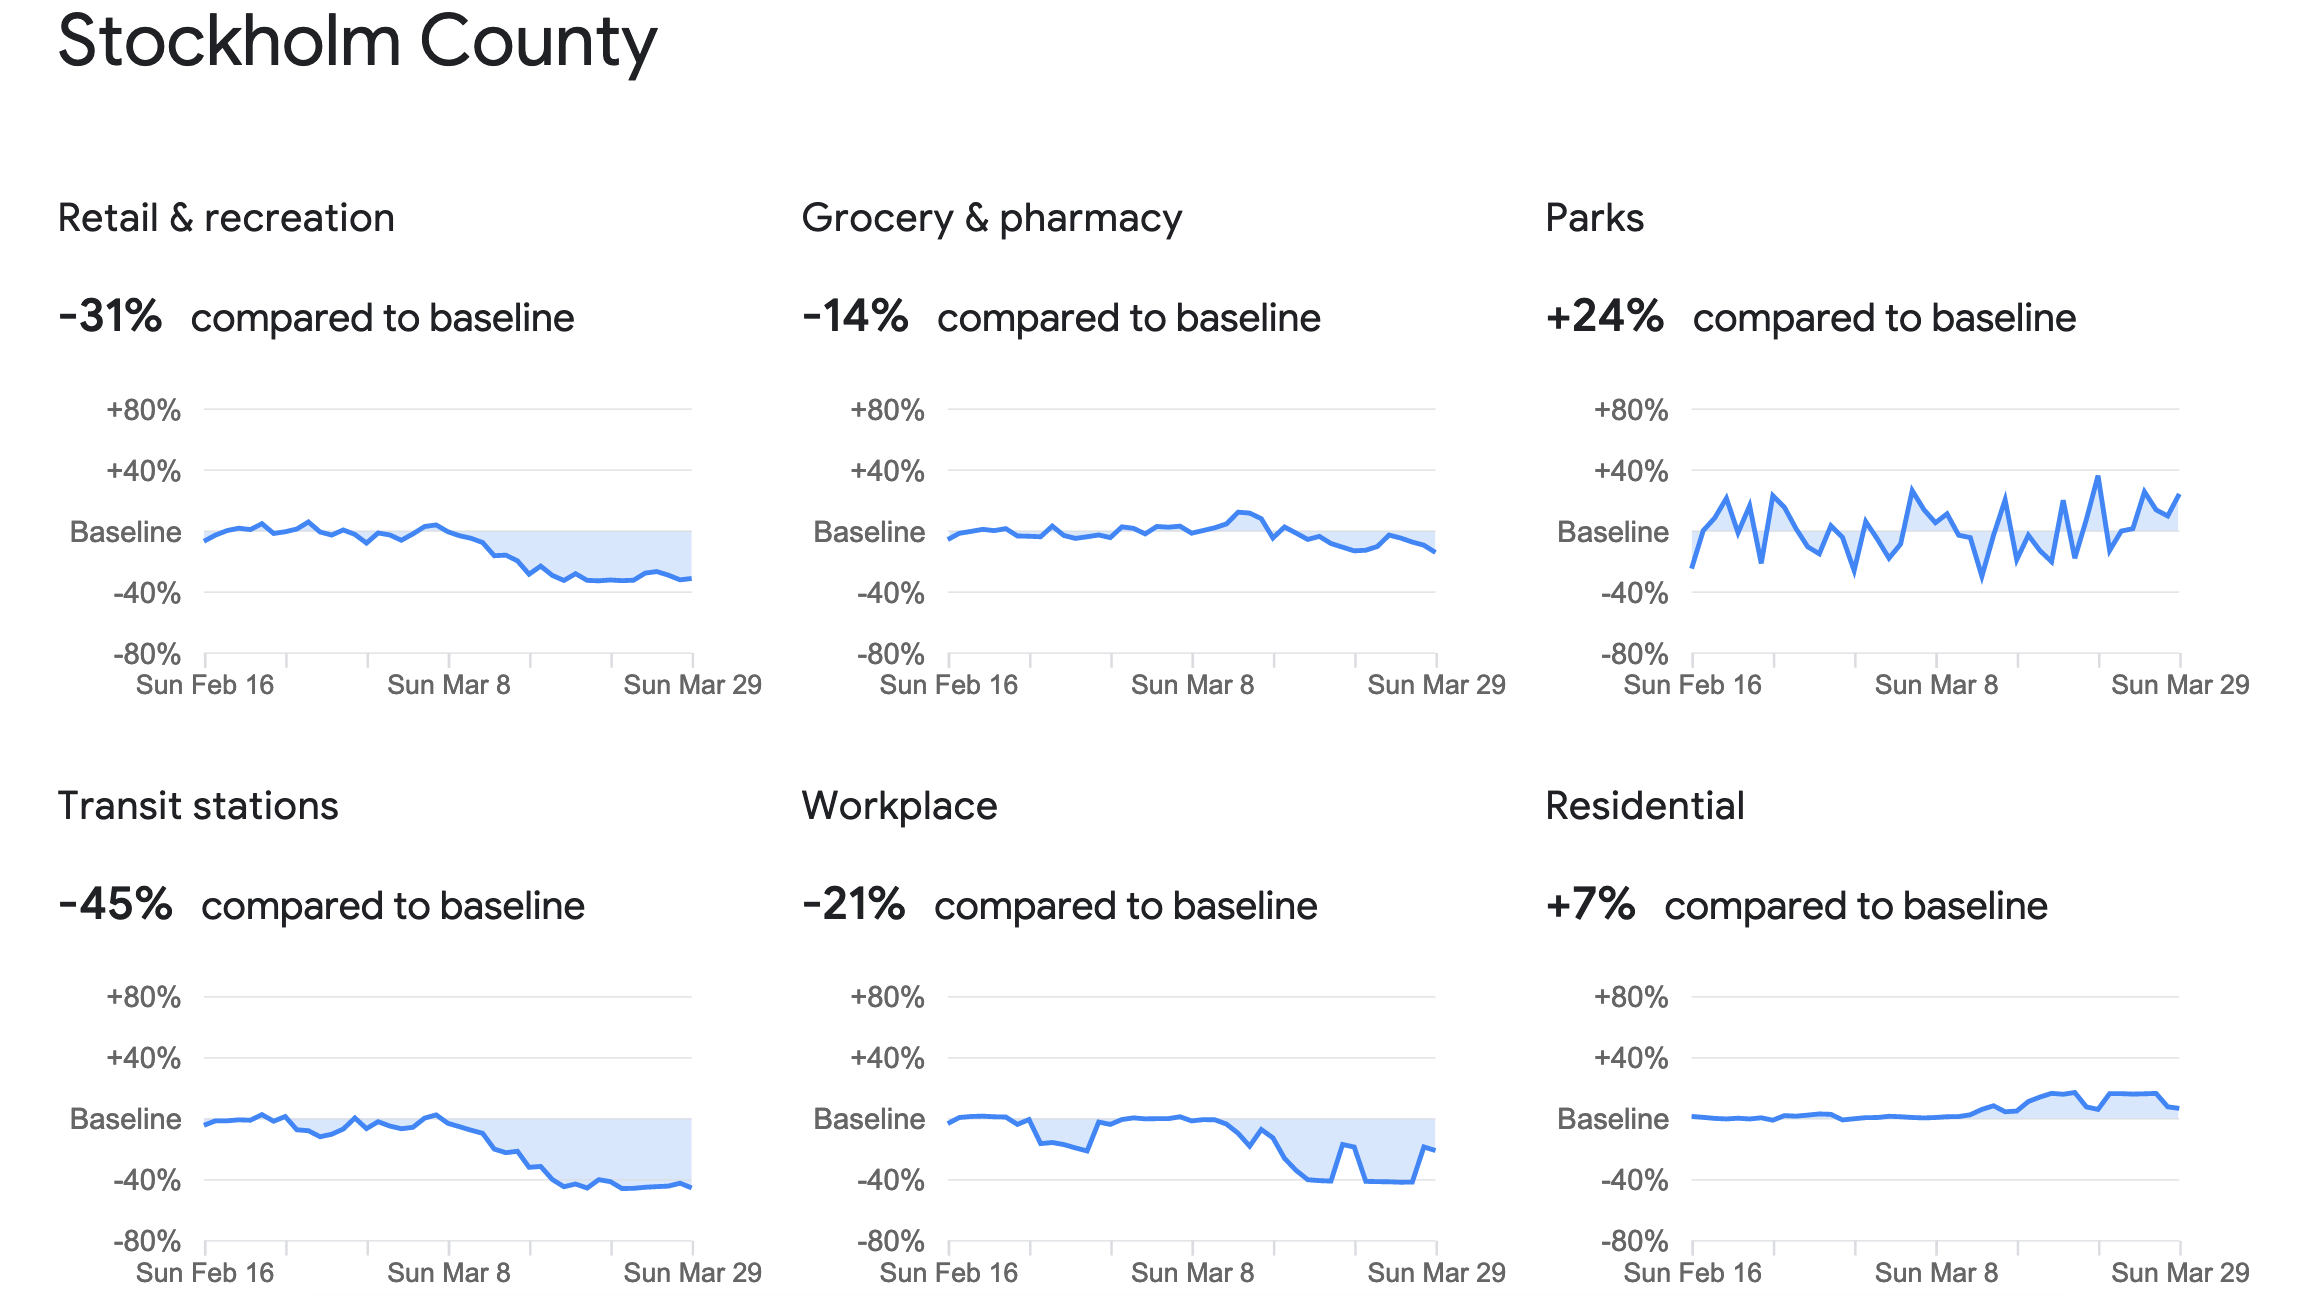Click the Retail & recreation section title
This screenshot has height=1296, width=2304.
226,218
